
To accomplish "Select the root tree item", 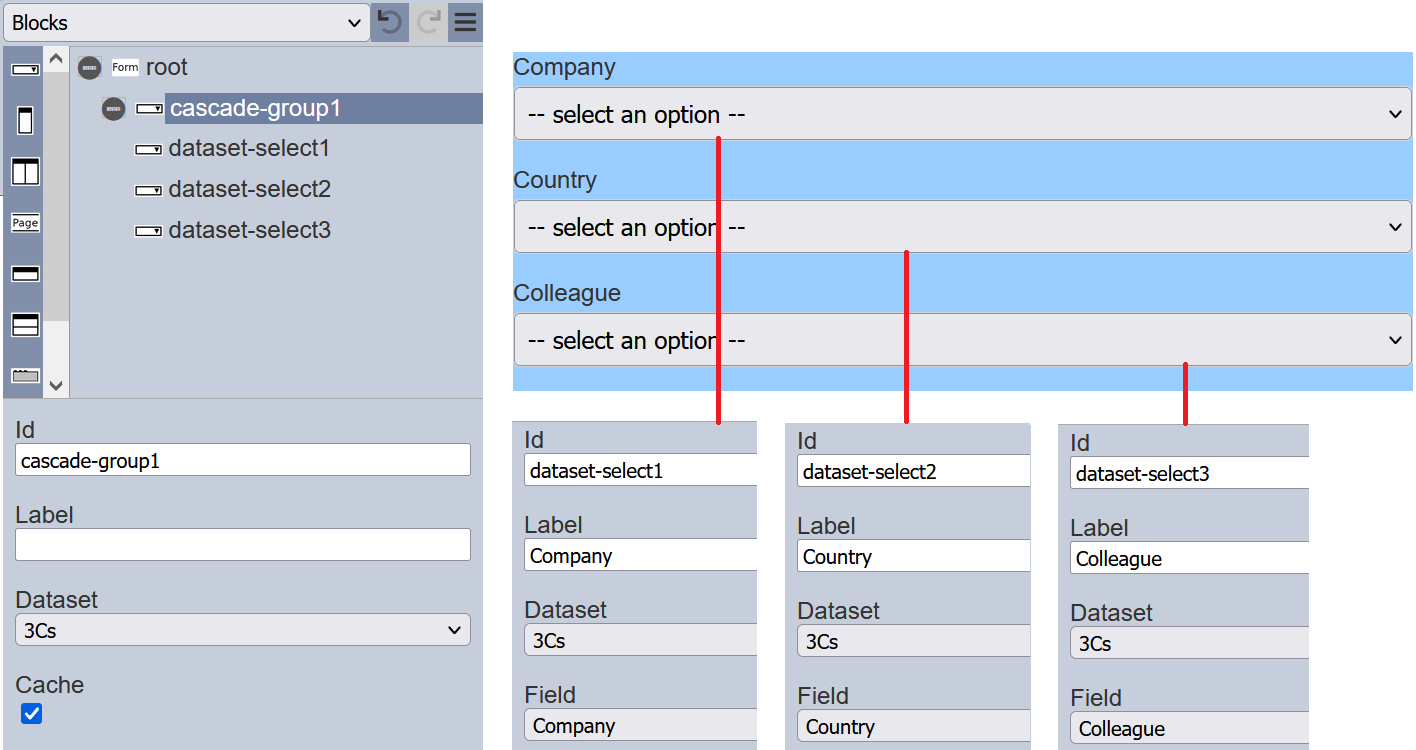I will point(167,68).
